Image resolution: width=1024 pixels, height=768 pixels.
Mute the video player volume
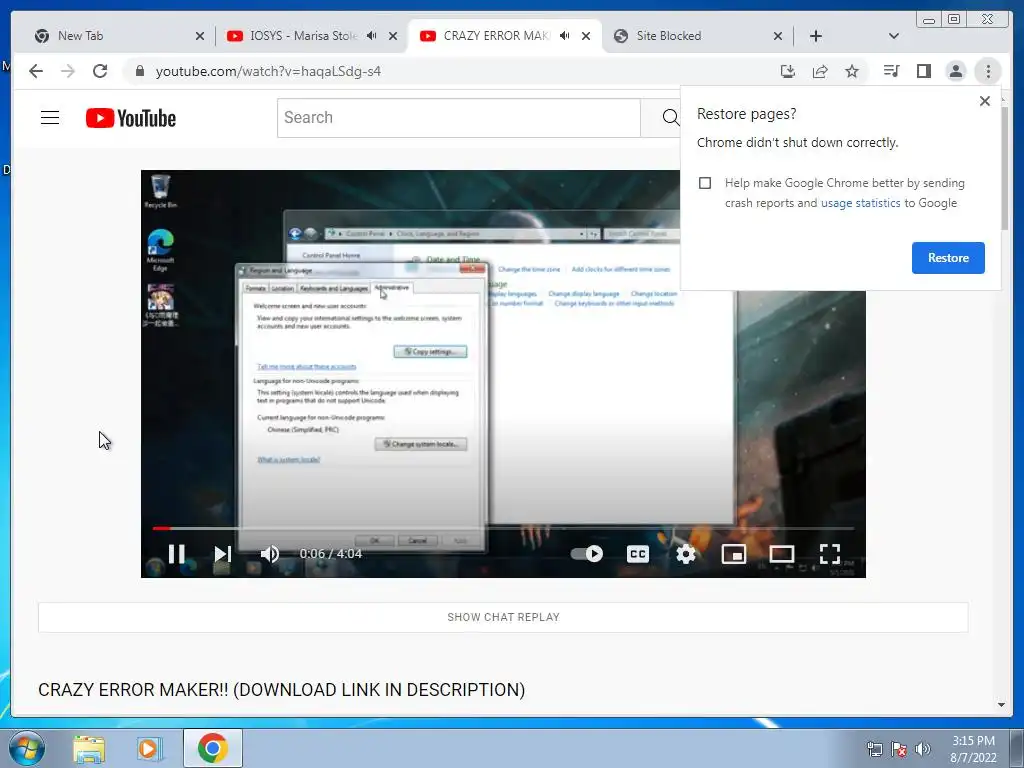click(269, 554)
